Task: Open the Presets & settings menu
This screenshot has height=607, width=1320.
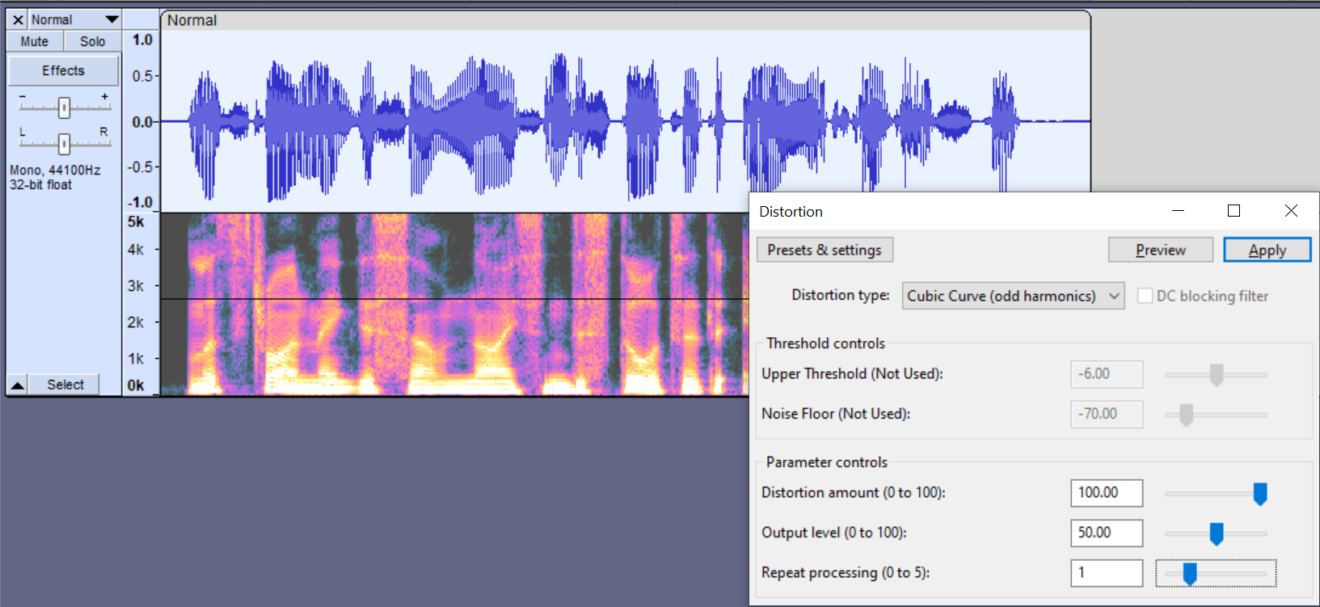Action: (x=824, y=249)
